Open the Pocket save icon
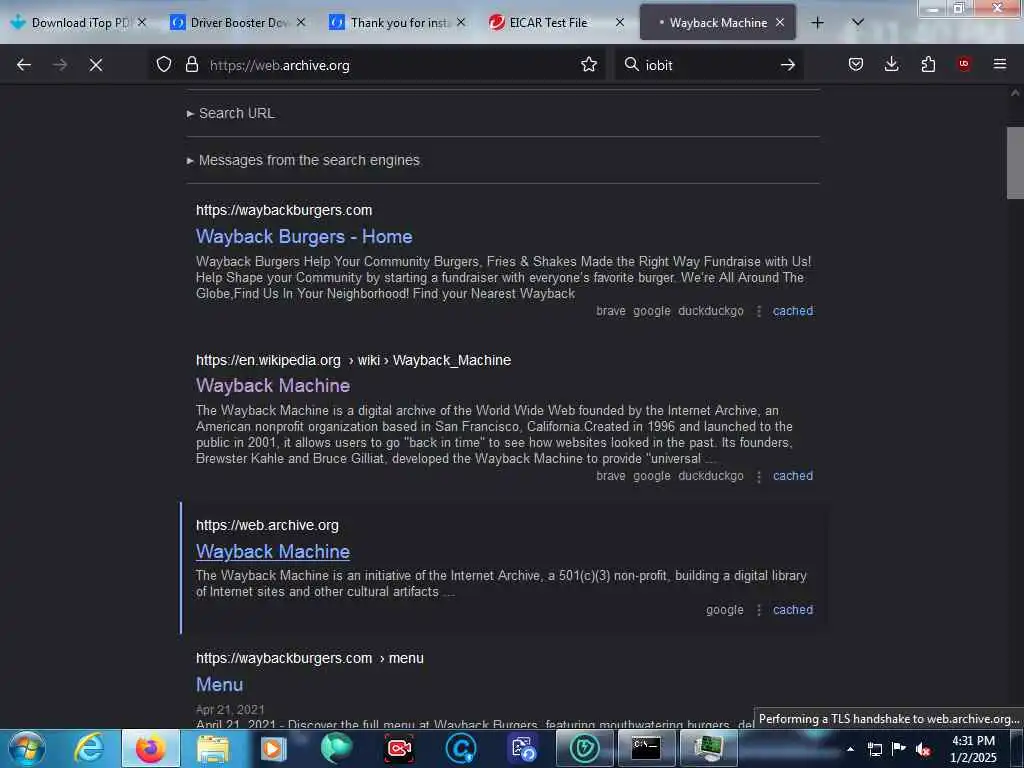Viewport: 1024px width, 768px height. click(x=856, y=64)
